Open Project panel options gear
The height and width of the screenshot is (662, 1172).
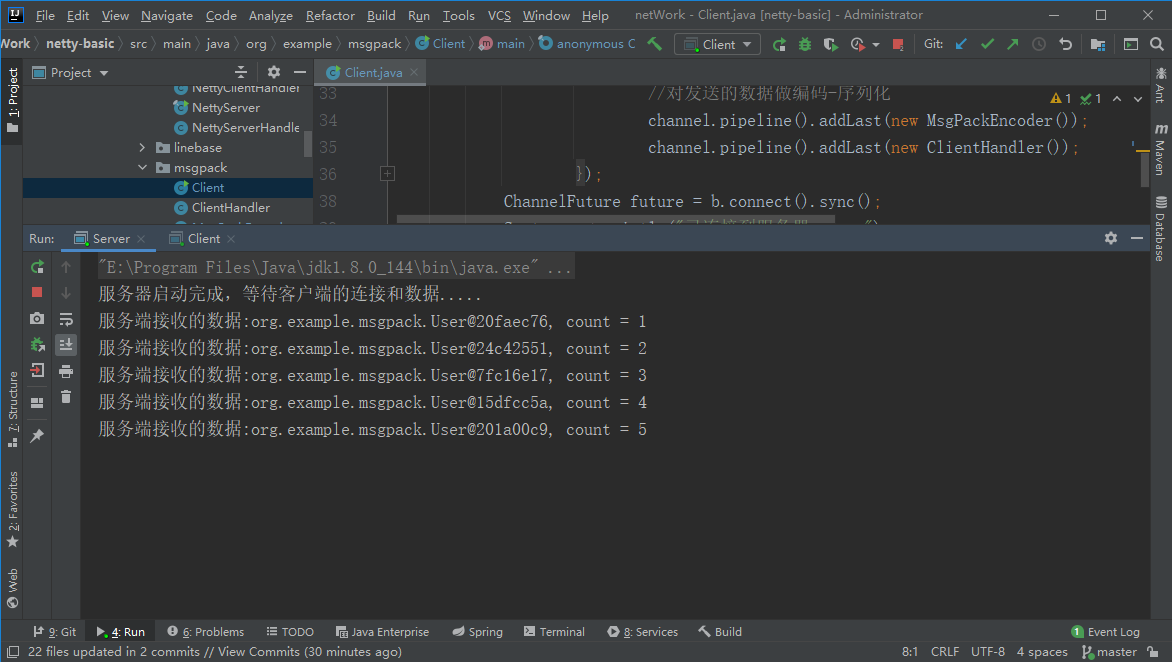(x=274, y=72)
